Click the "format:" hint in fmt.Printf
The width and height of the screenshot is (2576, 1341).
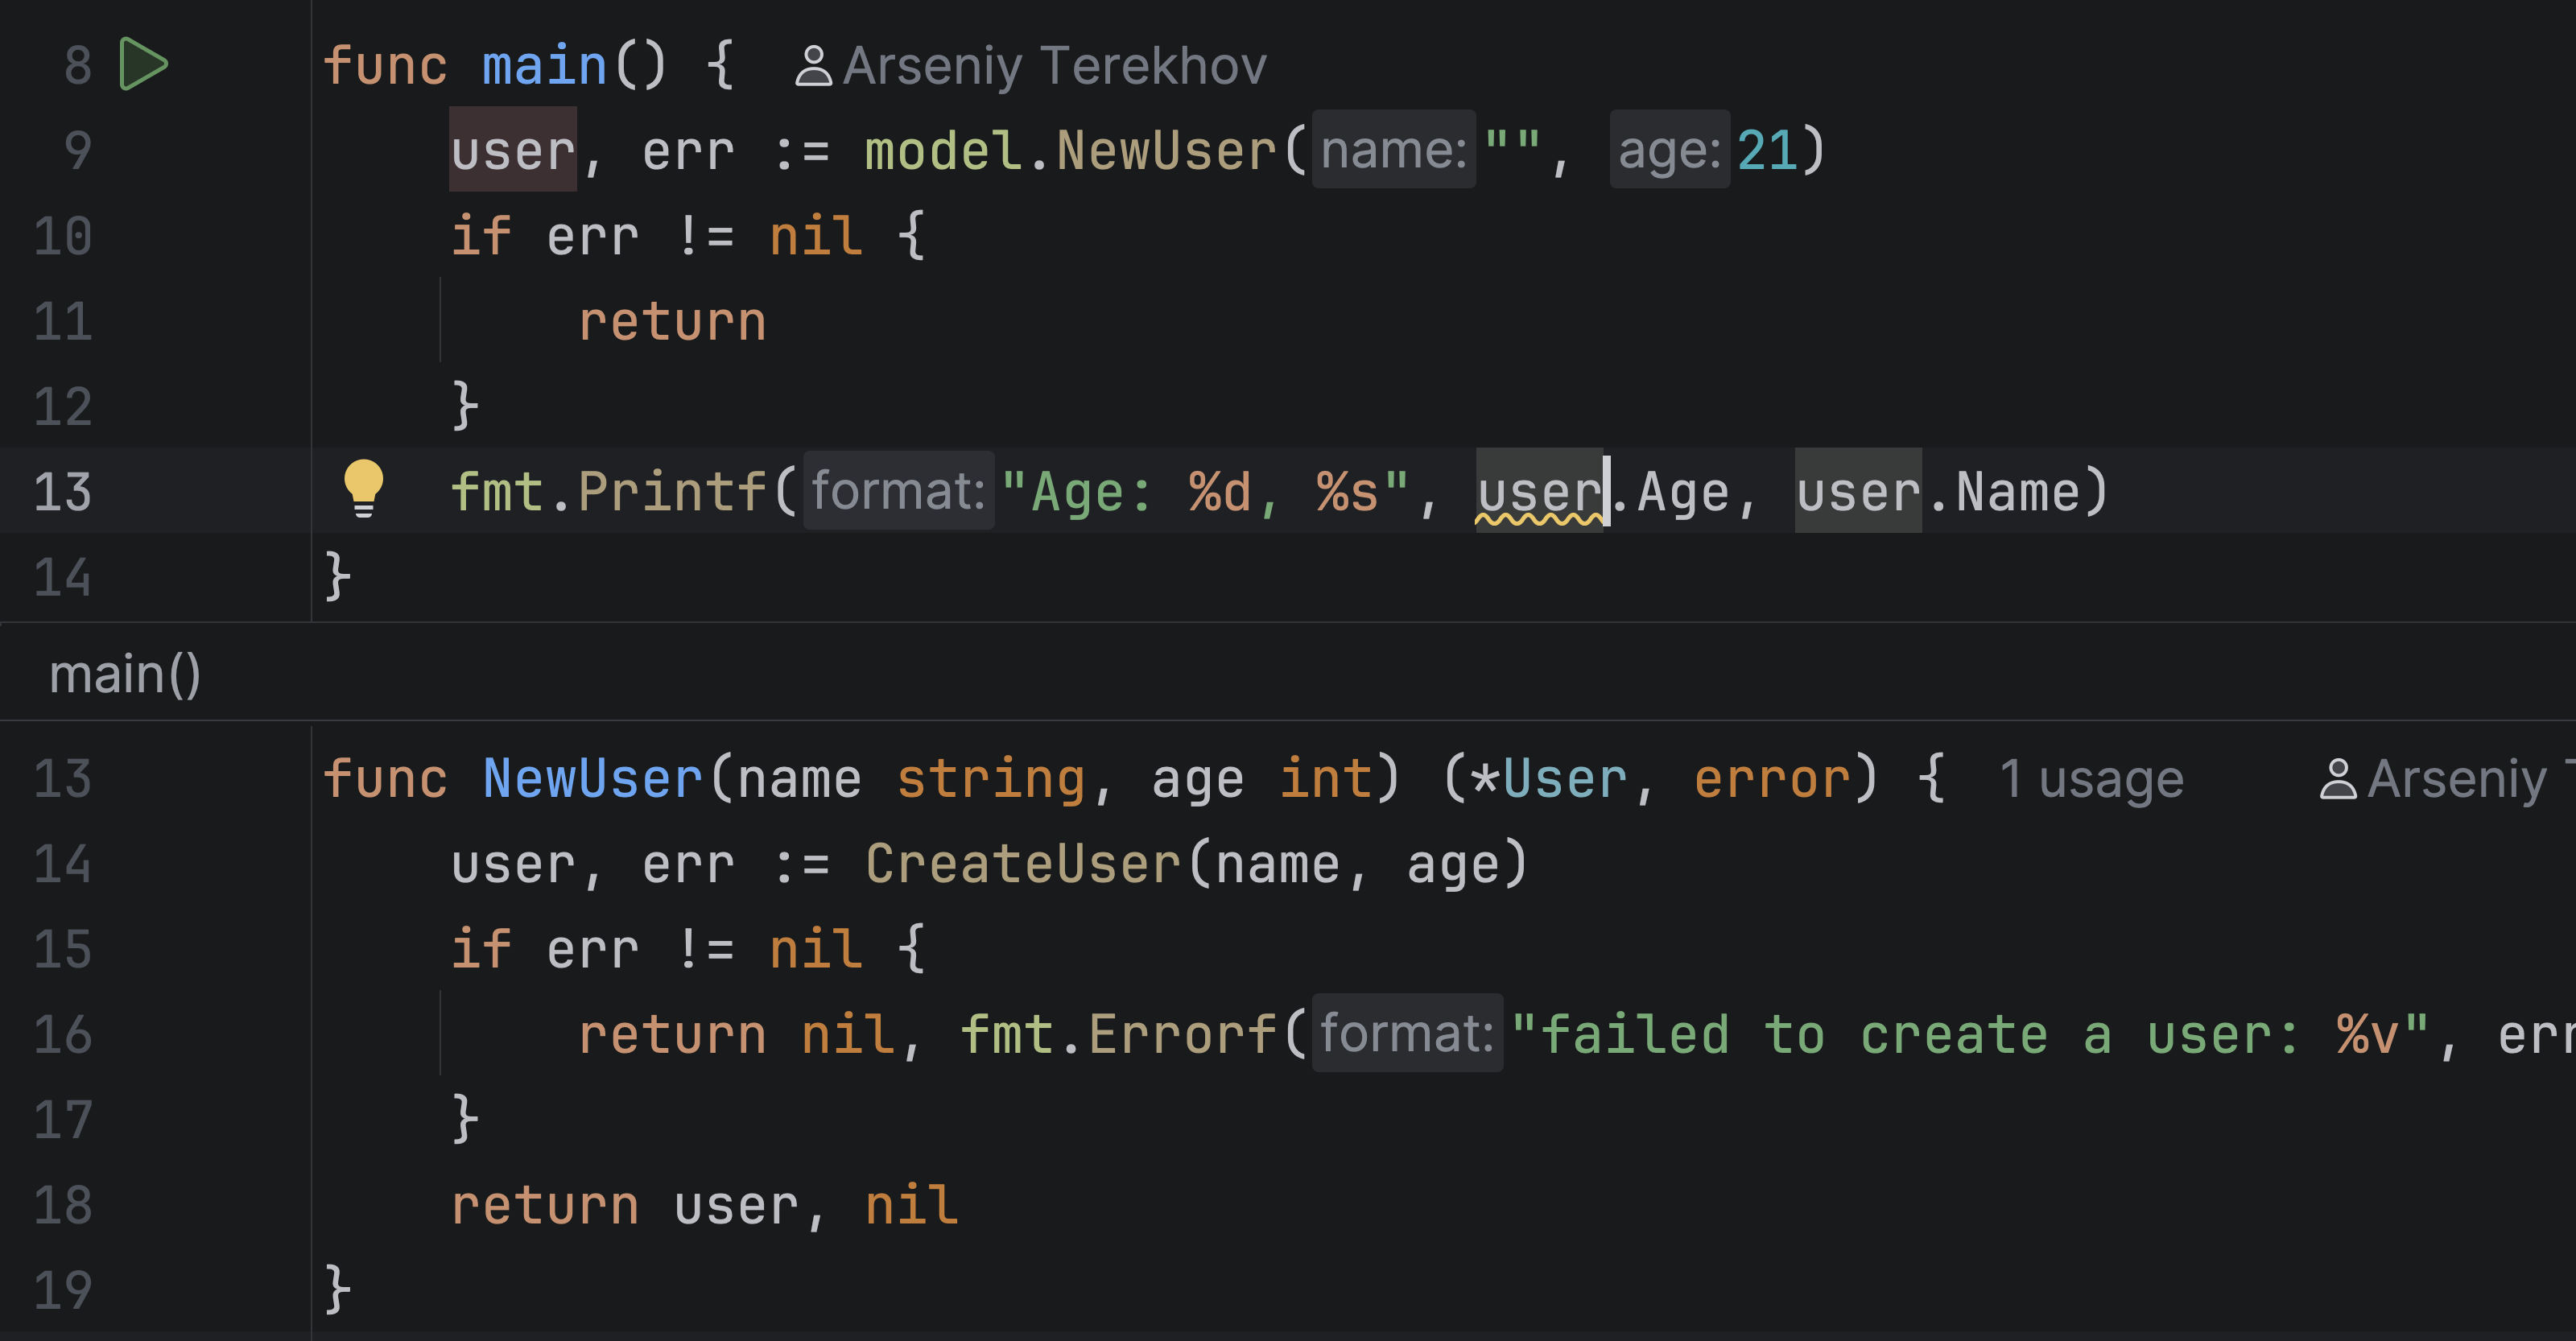[898, 491]
